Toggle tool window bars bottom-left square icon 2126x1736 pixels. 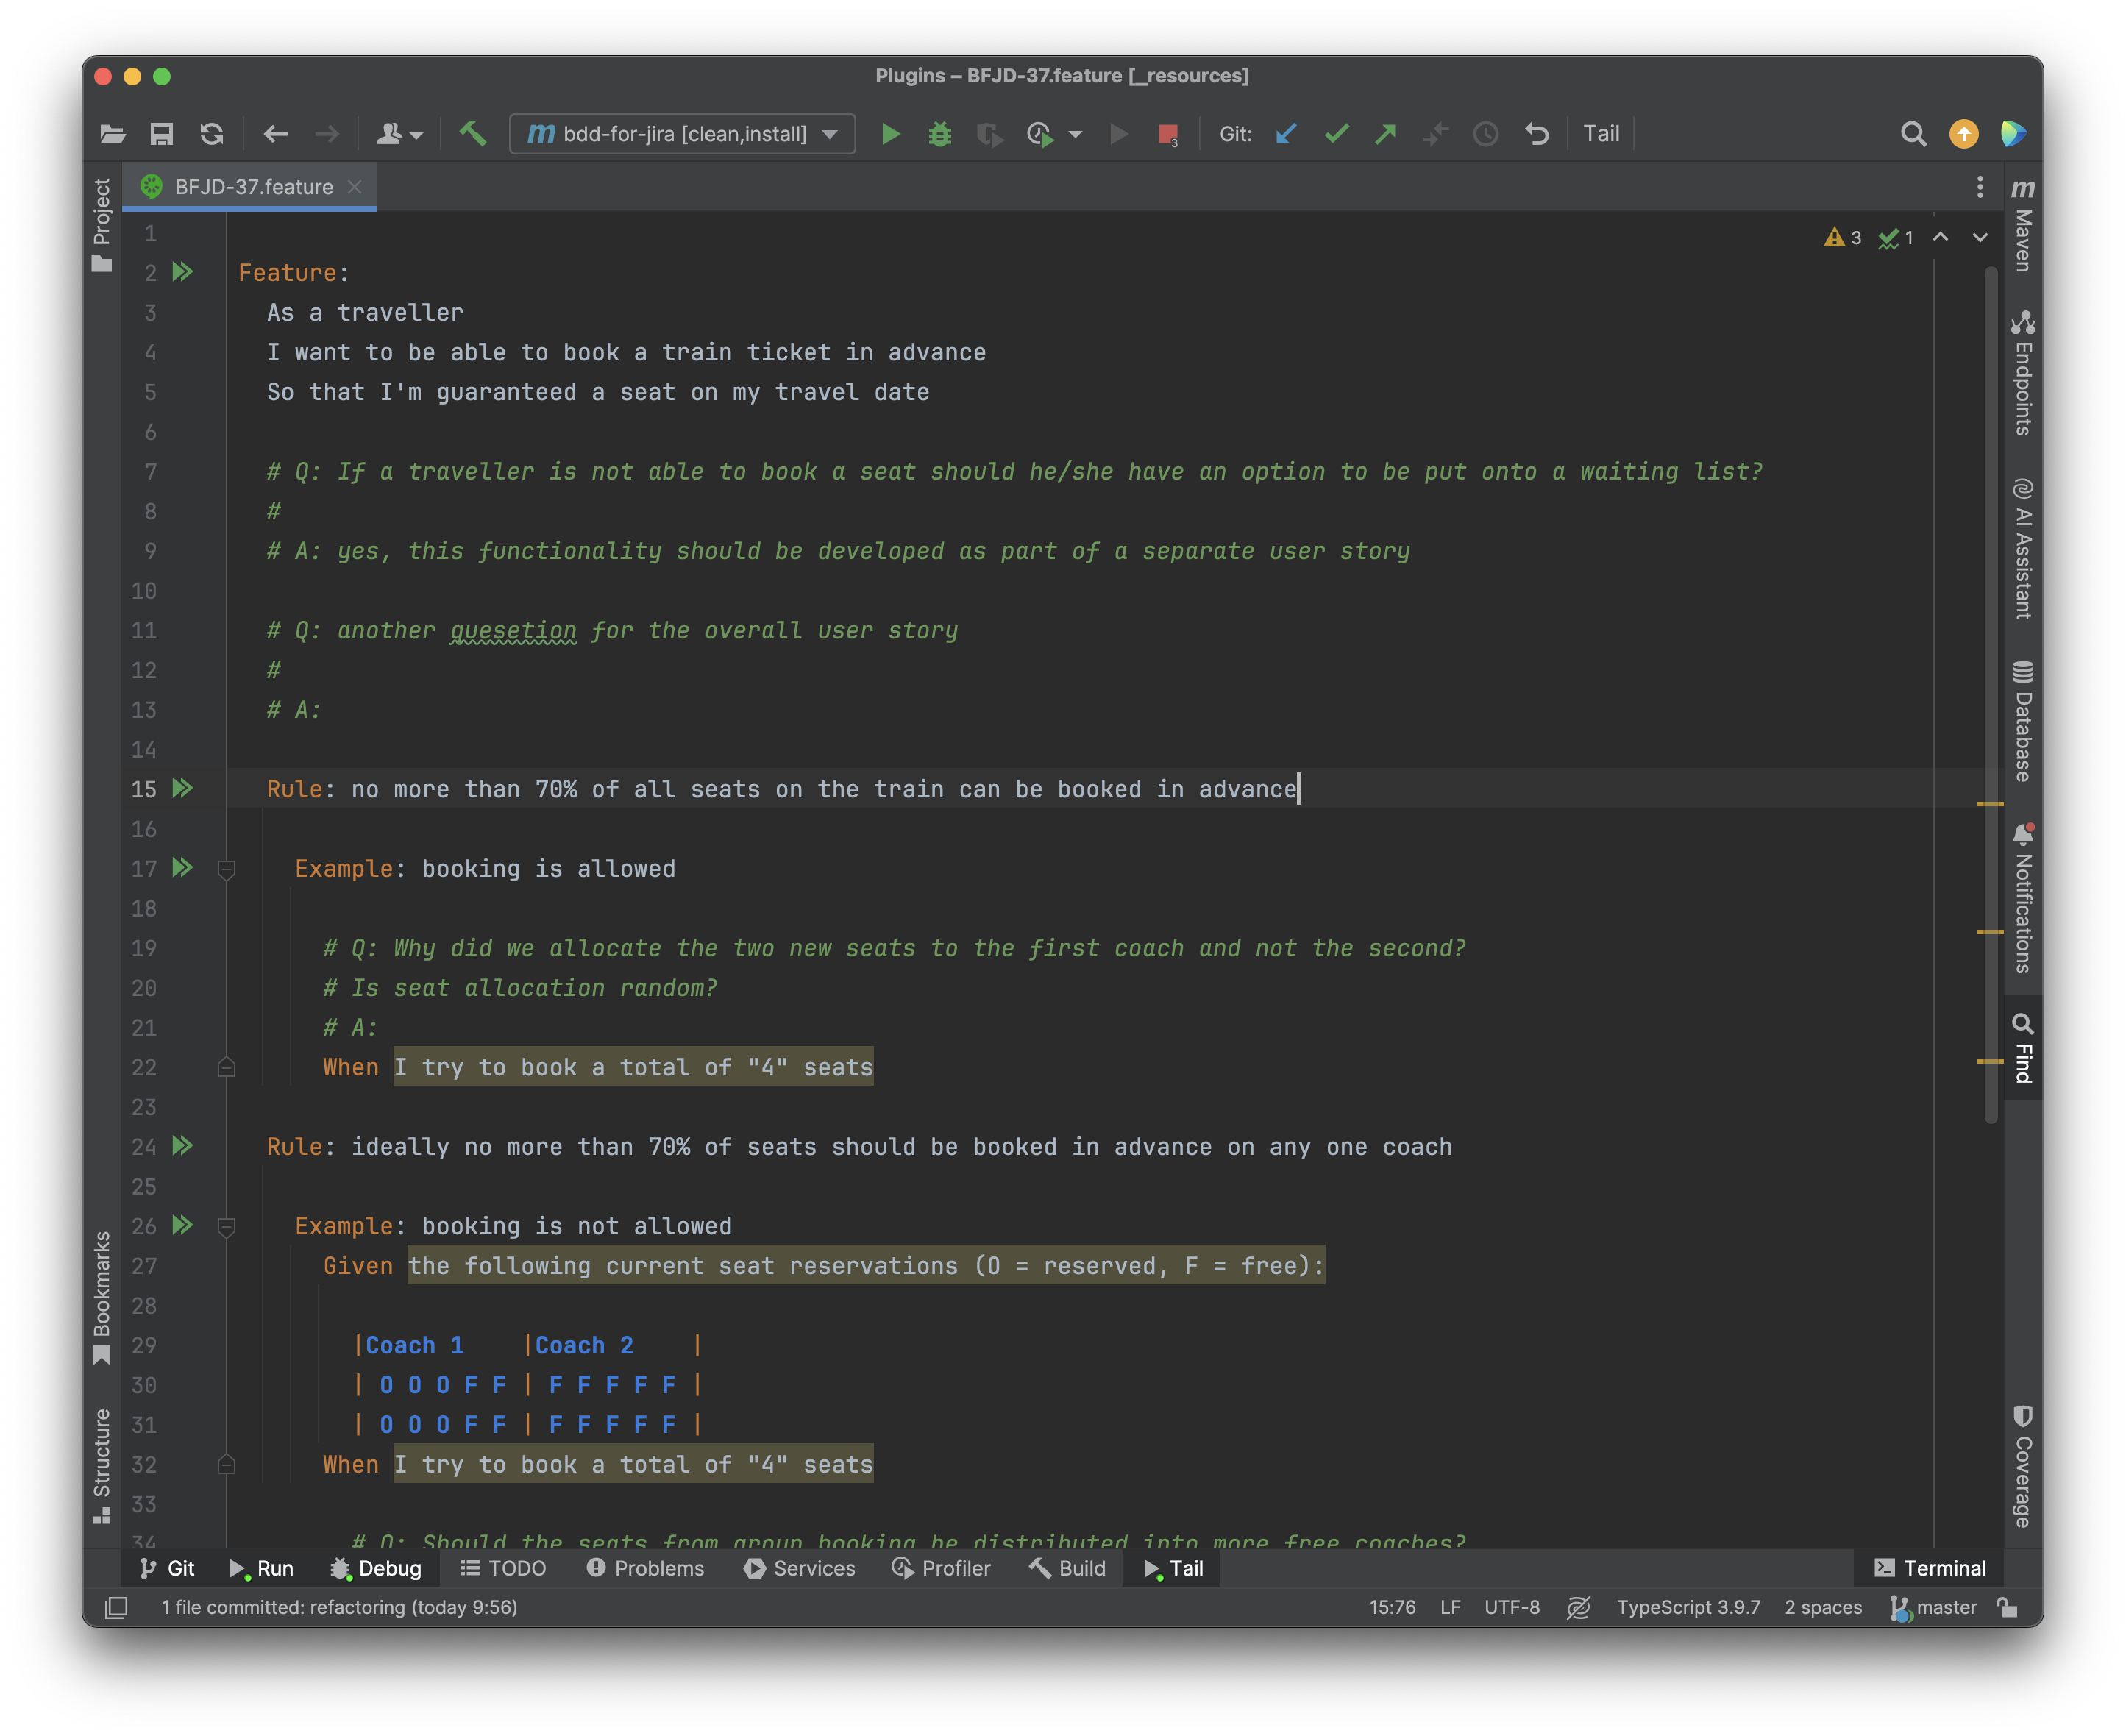117,1608
